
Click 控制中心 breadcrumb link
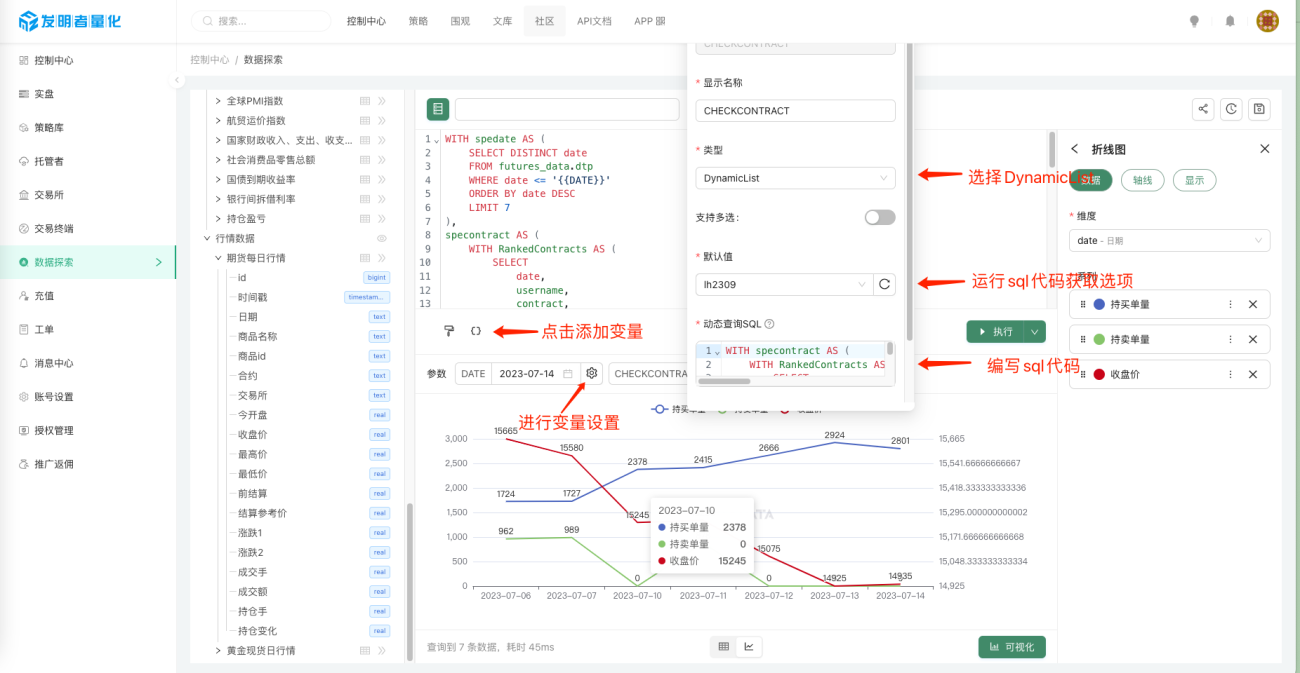tap(210, 60)
